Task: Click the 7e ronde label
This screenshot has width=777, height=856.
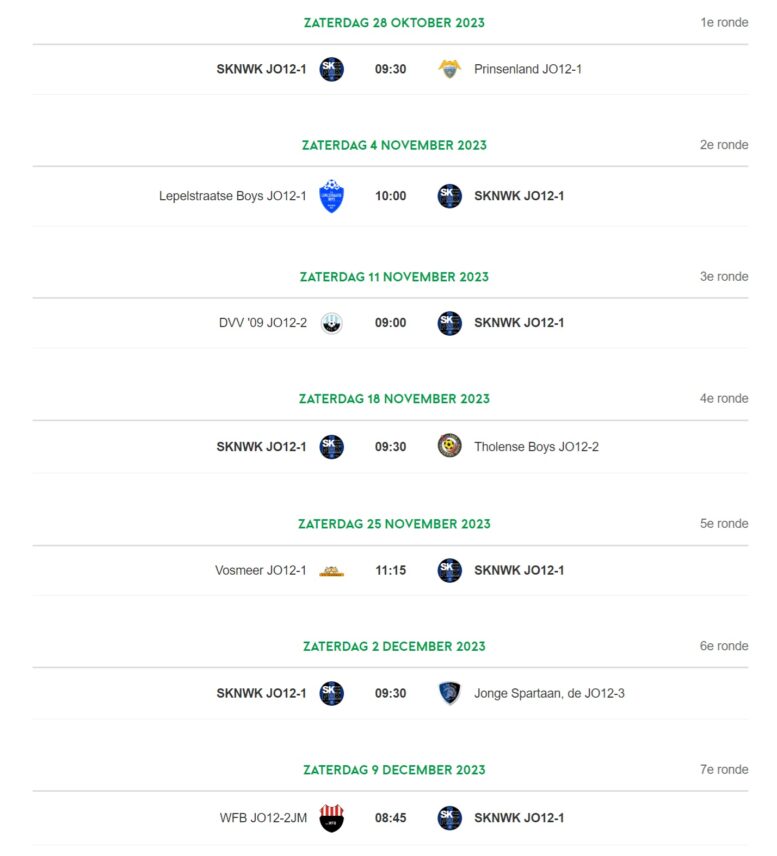Action: click(x=724, y=770)
